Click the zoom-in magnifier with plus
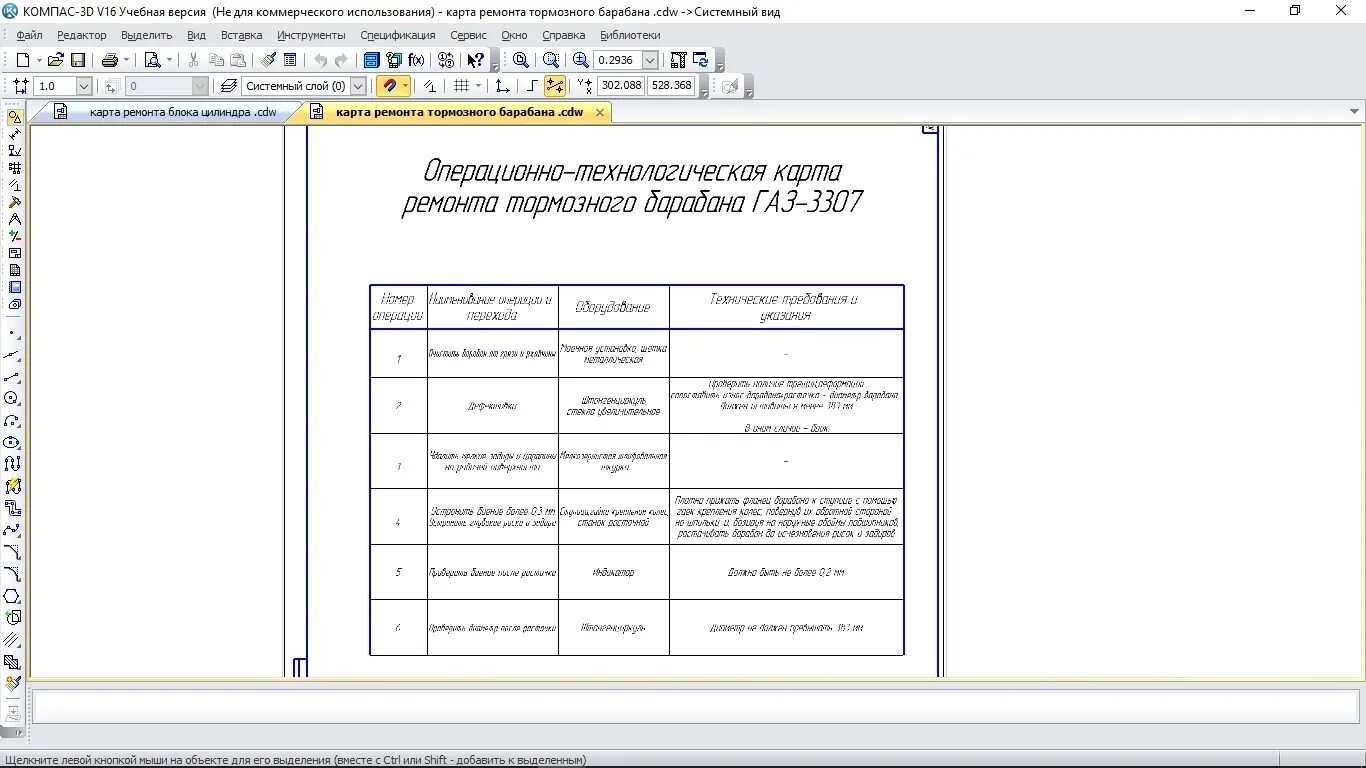1366x768 pixels. click(x=581, y=60)
